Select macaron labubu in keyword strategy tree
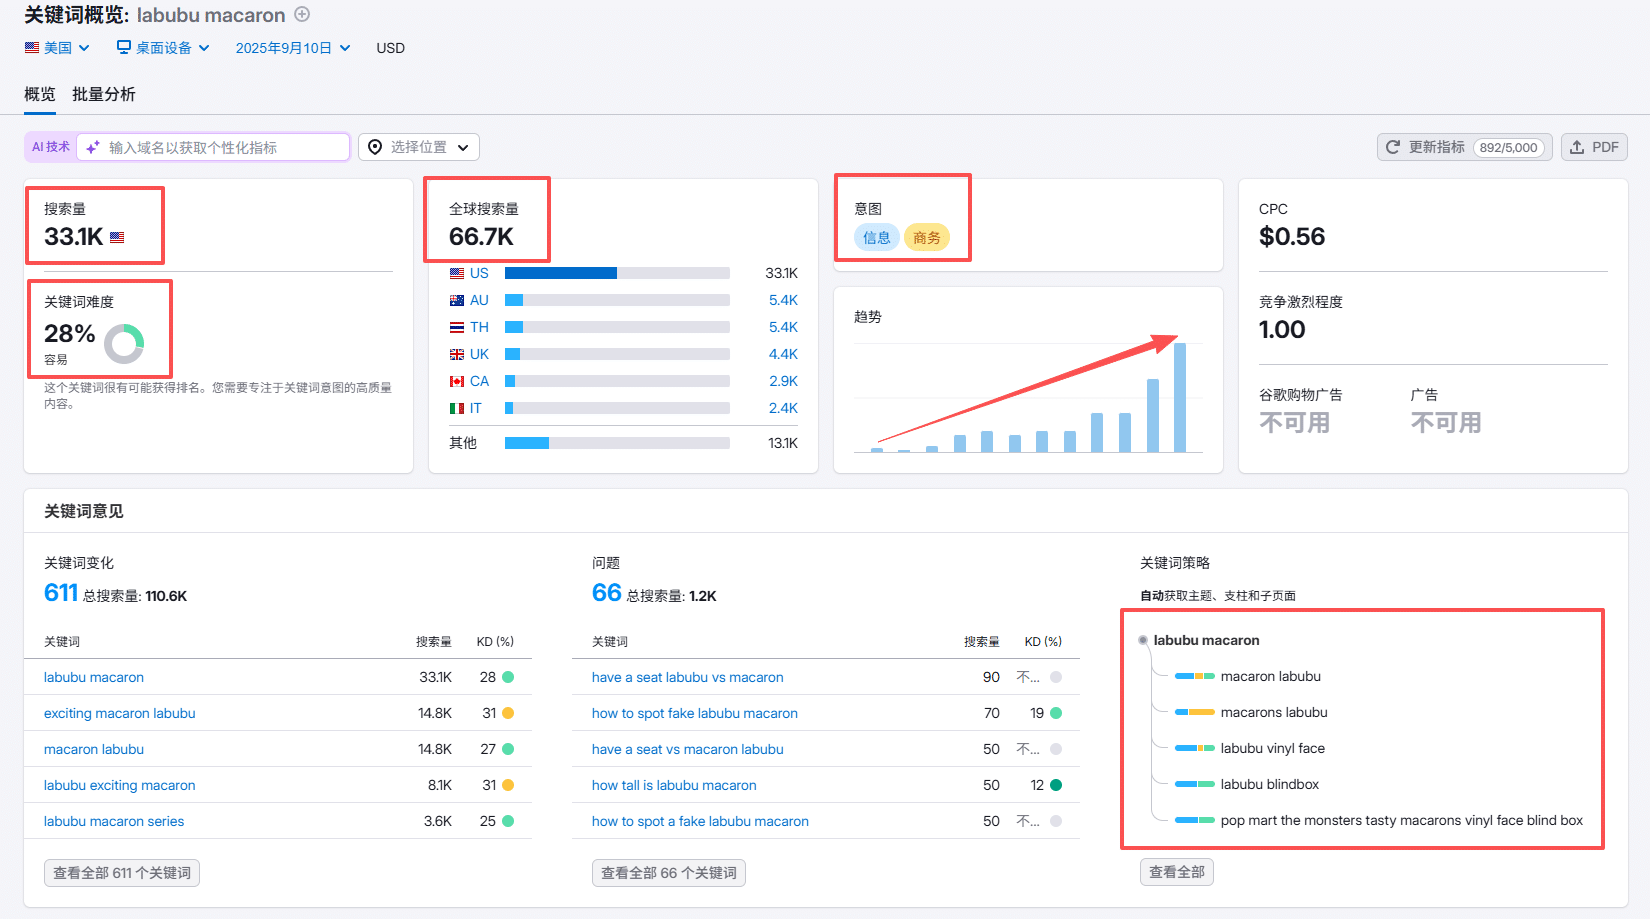This screenshot has height=919, width=1650. click(1271, 676)
